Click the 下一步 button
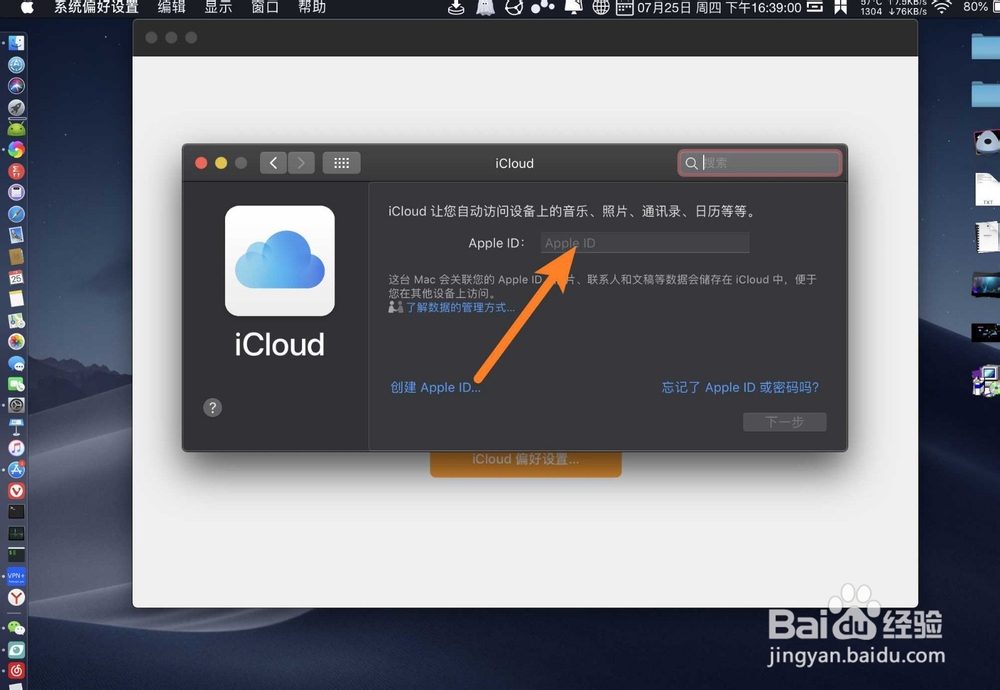Image resolution: width=1000 pixels, height=690 pixels. (x=784, y=422)
